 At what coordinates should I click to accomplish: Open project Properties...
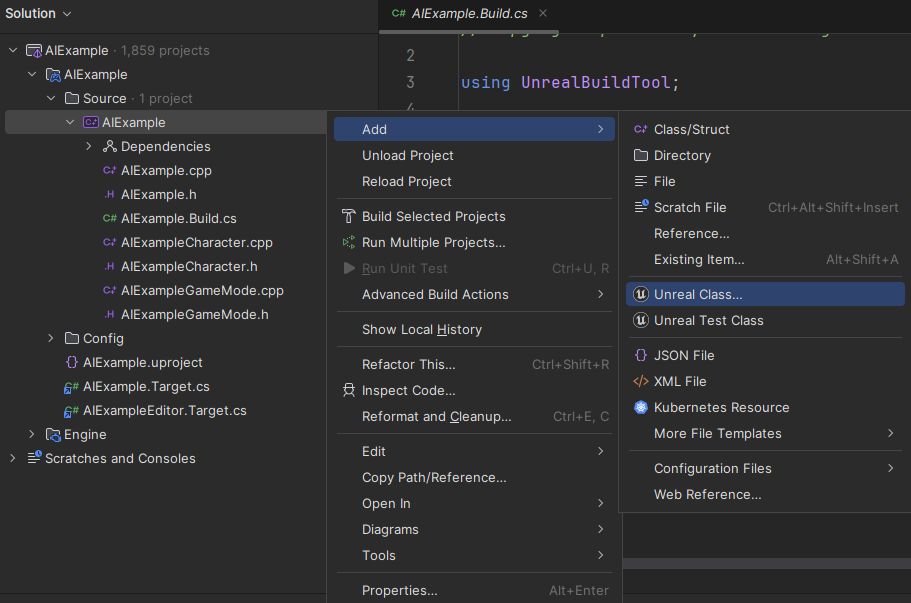click(474, 590)
